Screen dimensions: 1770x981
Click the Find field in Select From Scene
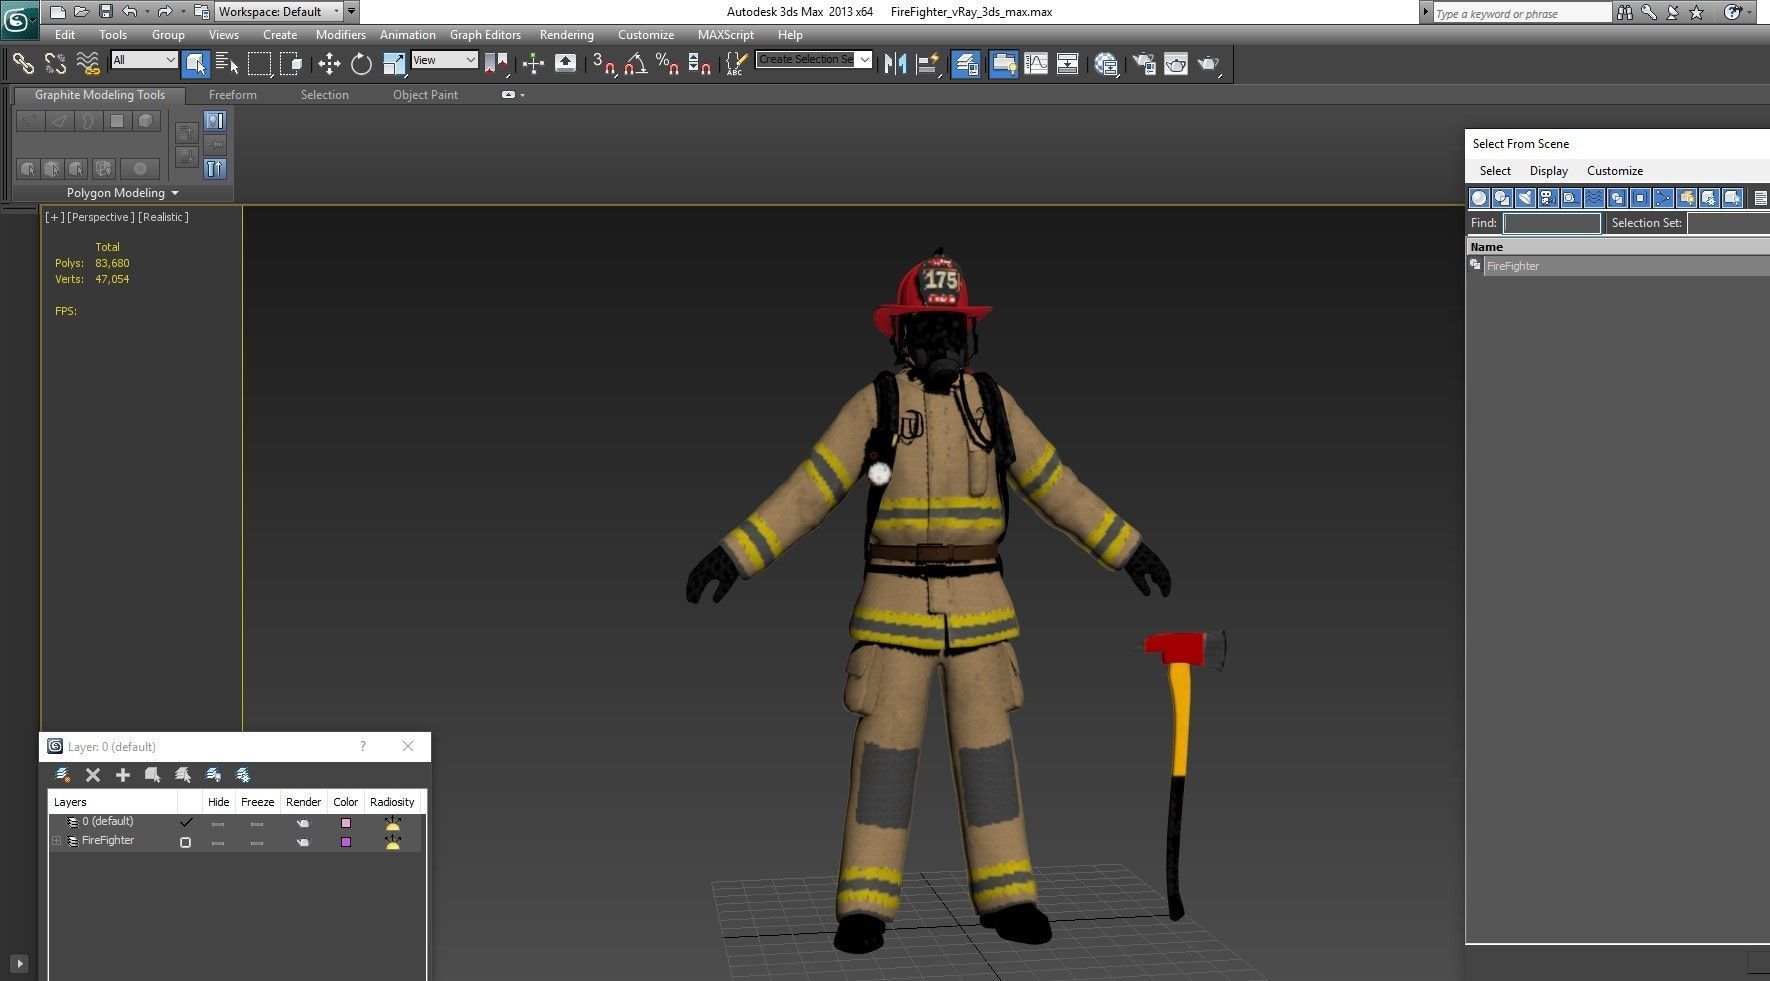1552,223
